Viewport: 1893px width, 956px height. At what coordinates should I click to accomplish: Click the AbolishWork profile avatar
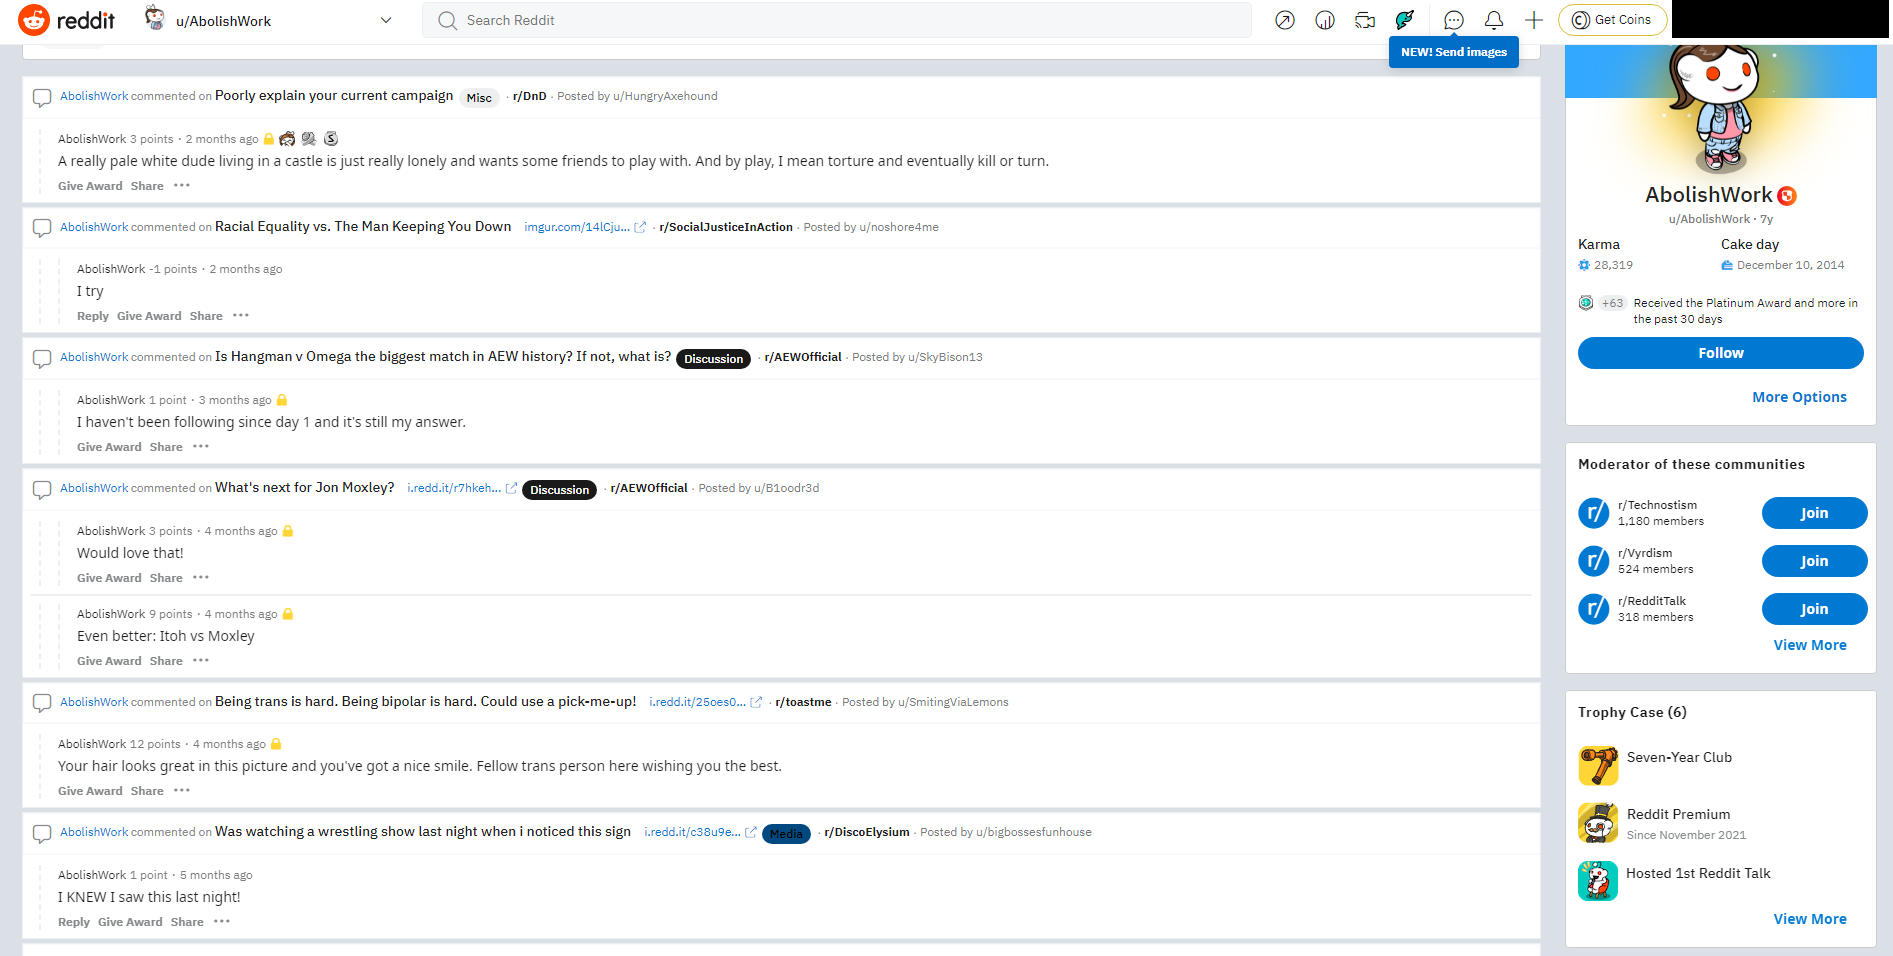coord(1720,110)
